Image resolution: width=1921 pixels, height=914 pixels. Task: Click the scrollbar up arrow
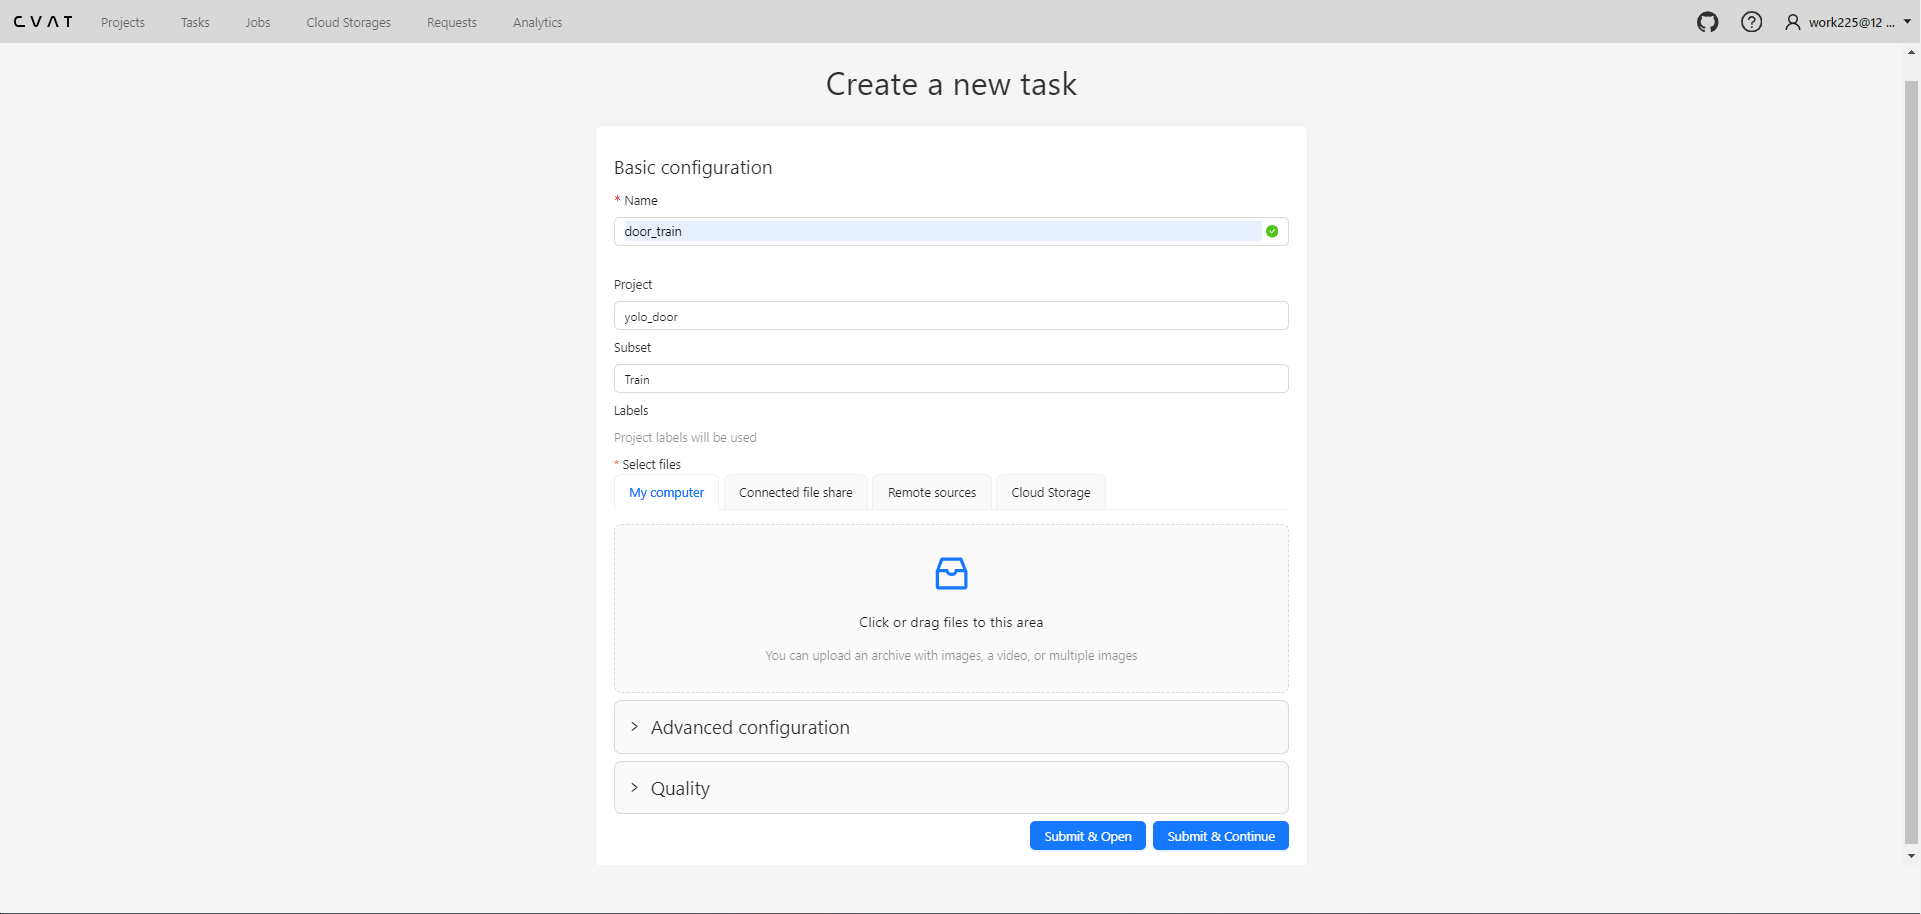click(1911, 52)
